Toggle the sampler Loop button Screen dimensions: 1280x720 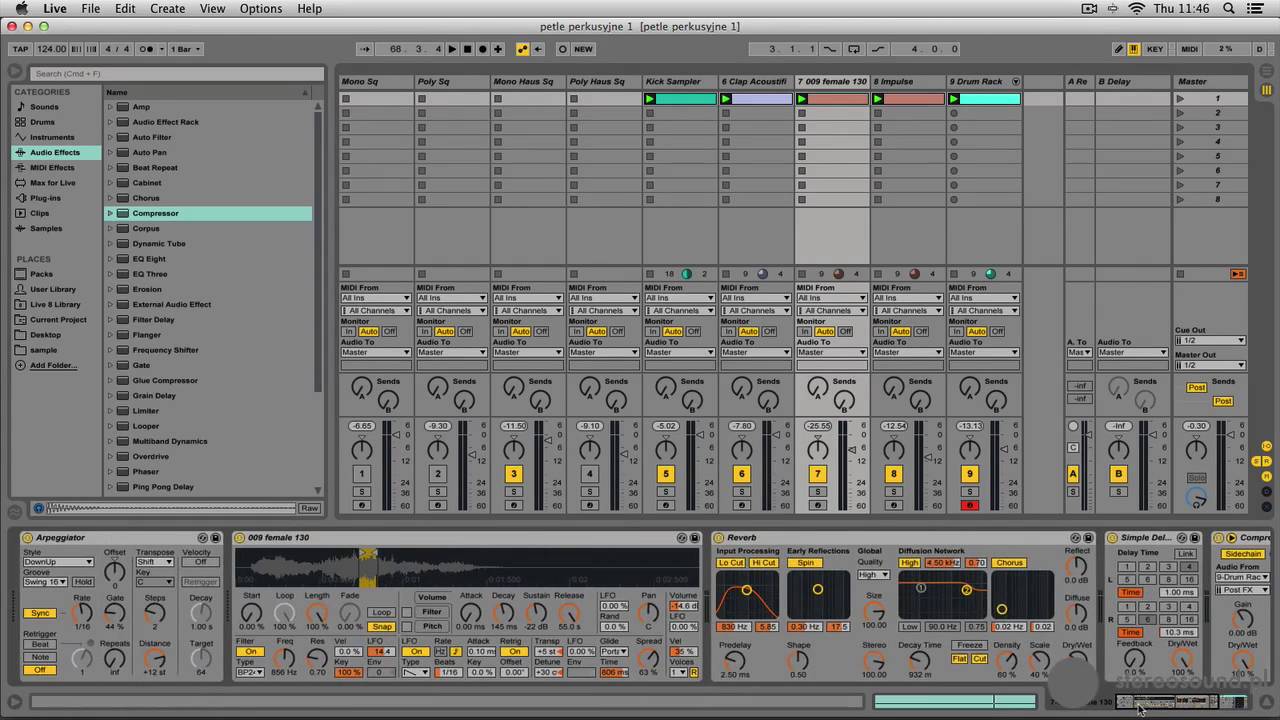(x=381, y=612)
